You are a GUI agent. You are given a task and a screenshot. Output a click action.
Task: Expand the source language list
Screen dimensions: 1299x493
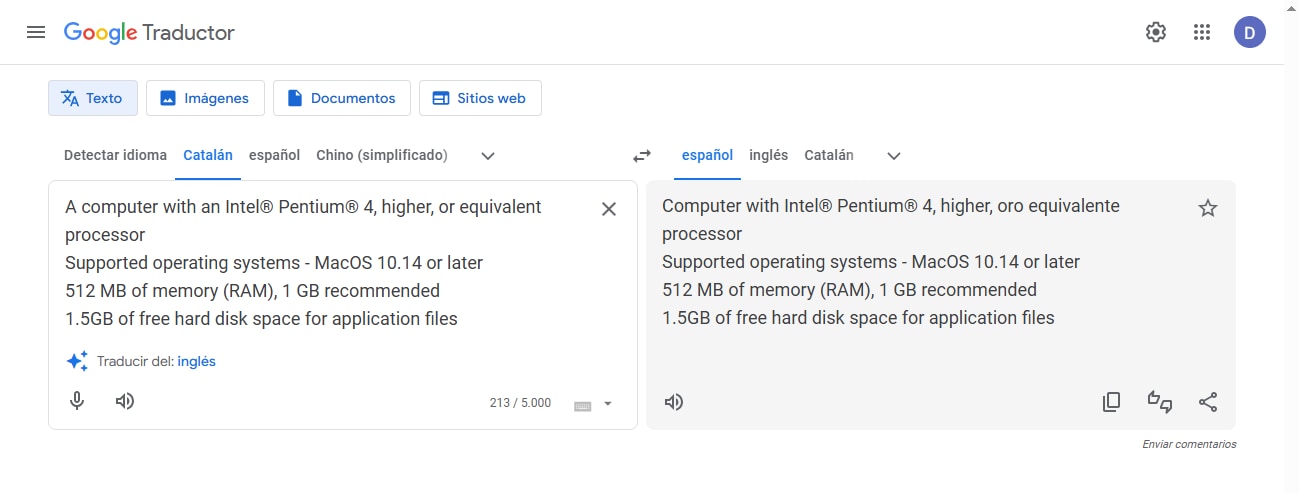pyautogui.click(x=488, y=156)
